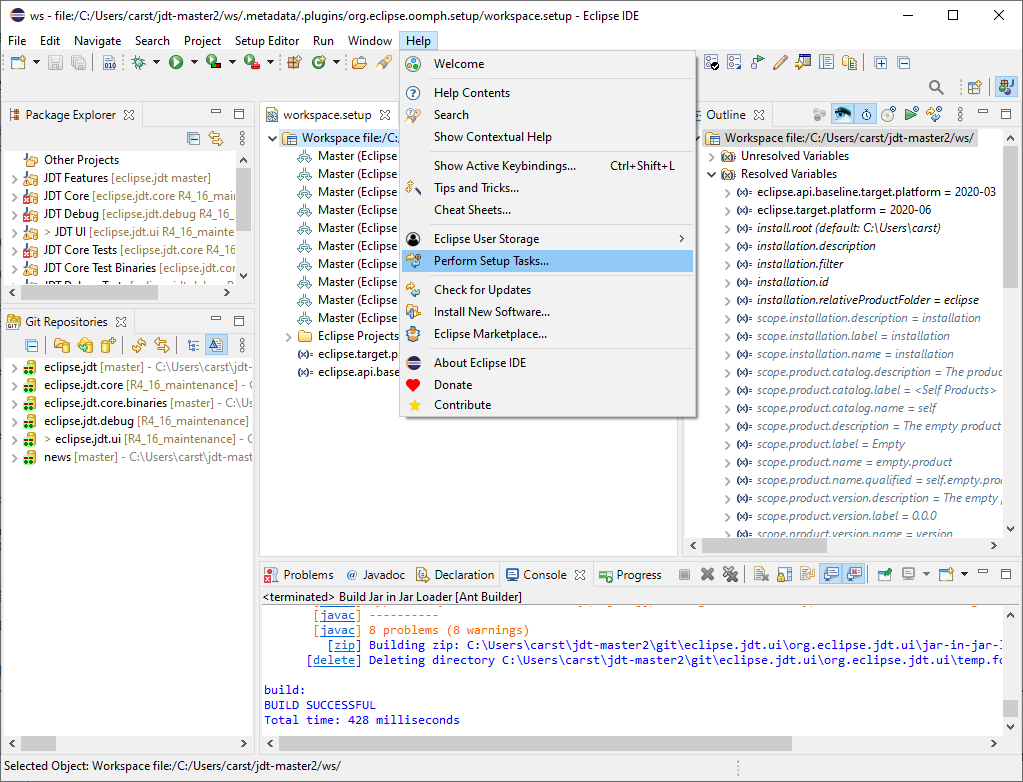This screenshot has width=1023, height=782.
Task: Collapse the Resolved Variables node in Outline
Action: [x=712, y=174]
